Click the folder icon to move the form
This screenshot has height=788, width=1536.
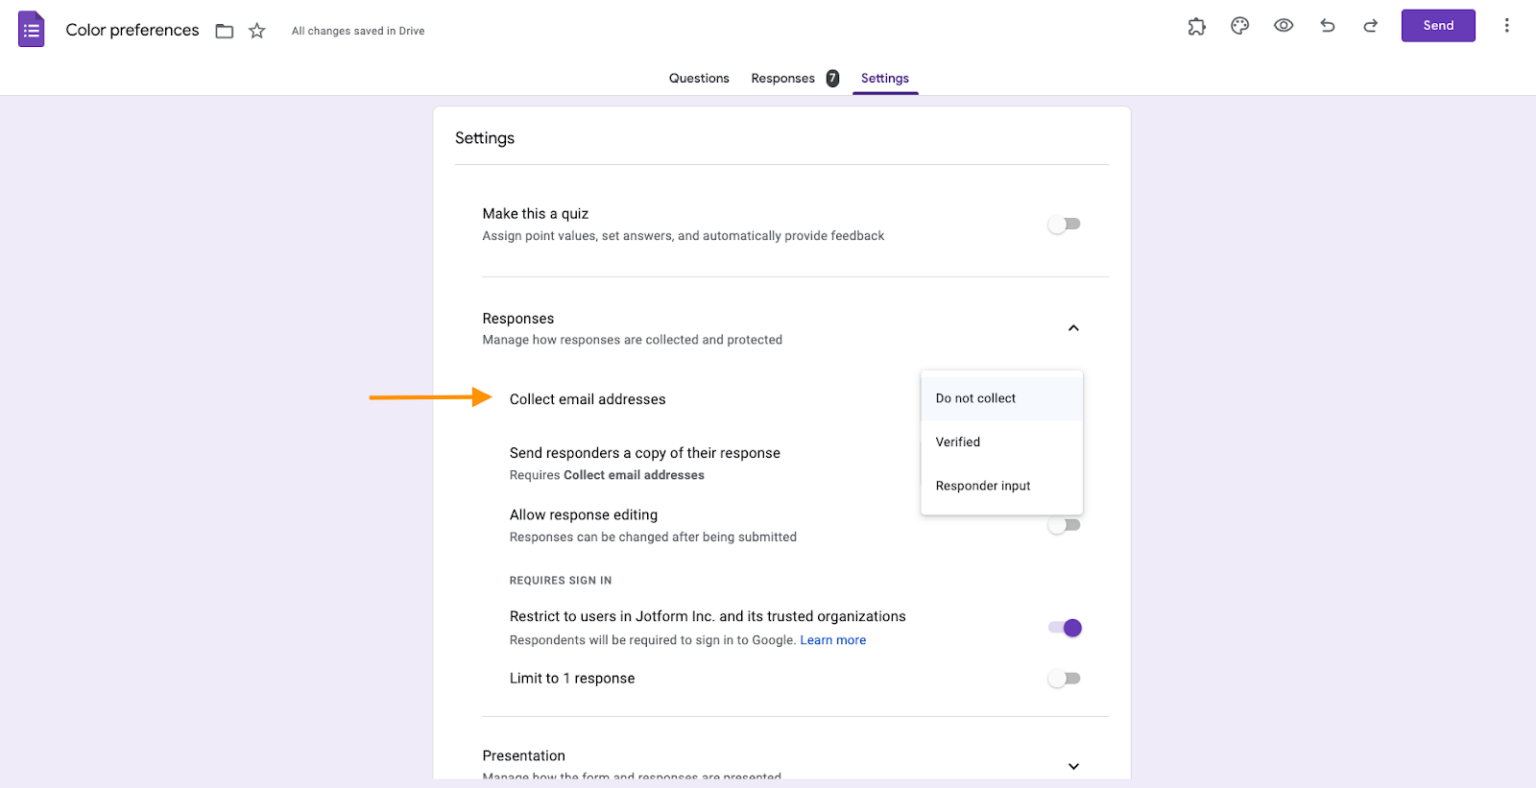[x=224, y=30]
